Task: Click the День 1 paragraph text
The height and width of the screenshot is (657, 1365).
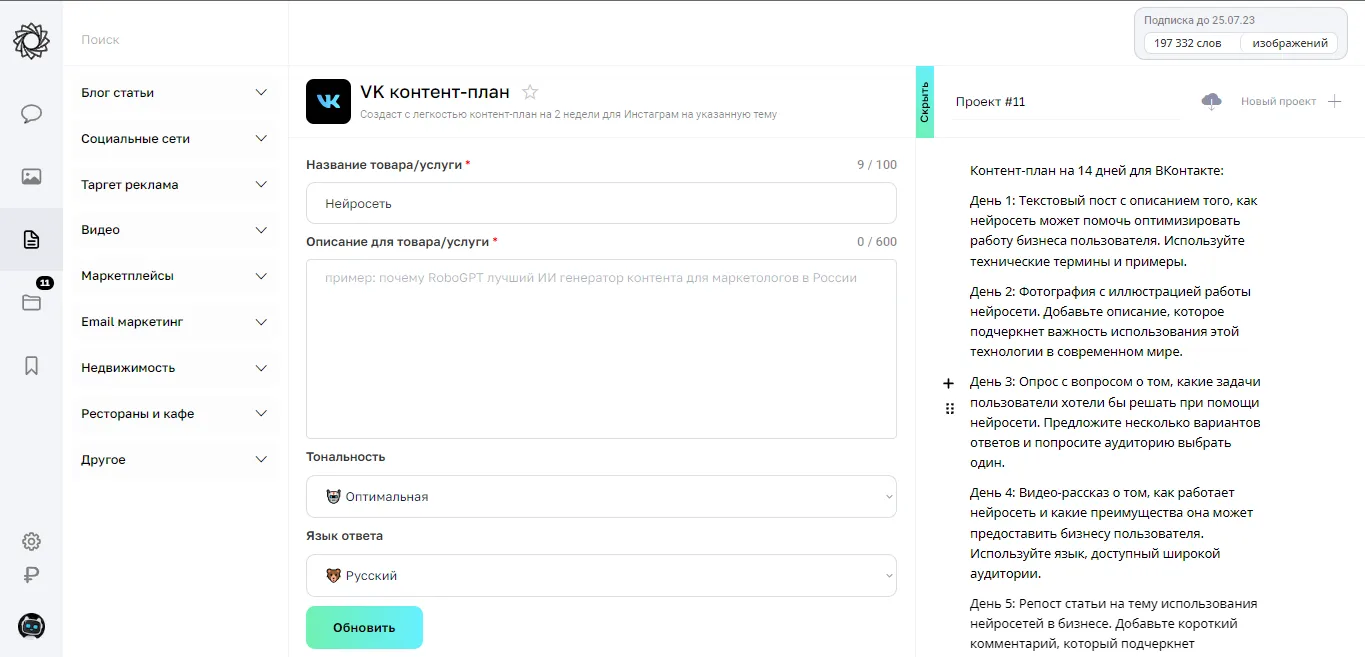Action: coord(1115,231)
